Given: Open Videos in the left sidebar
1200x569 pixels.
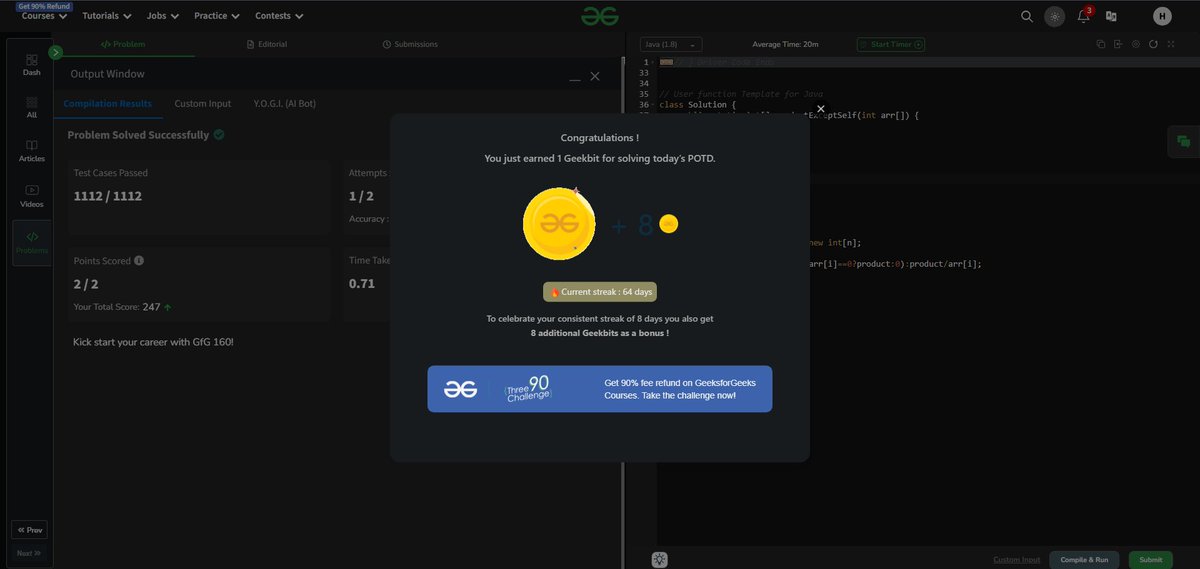Looking at the screenshot, I should (x=32, y=196).
